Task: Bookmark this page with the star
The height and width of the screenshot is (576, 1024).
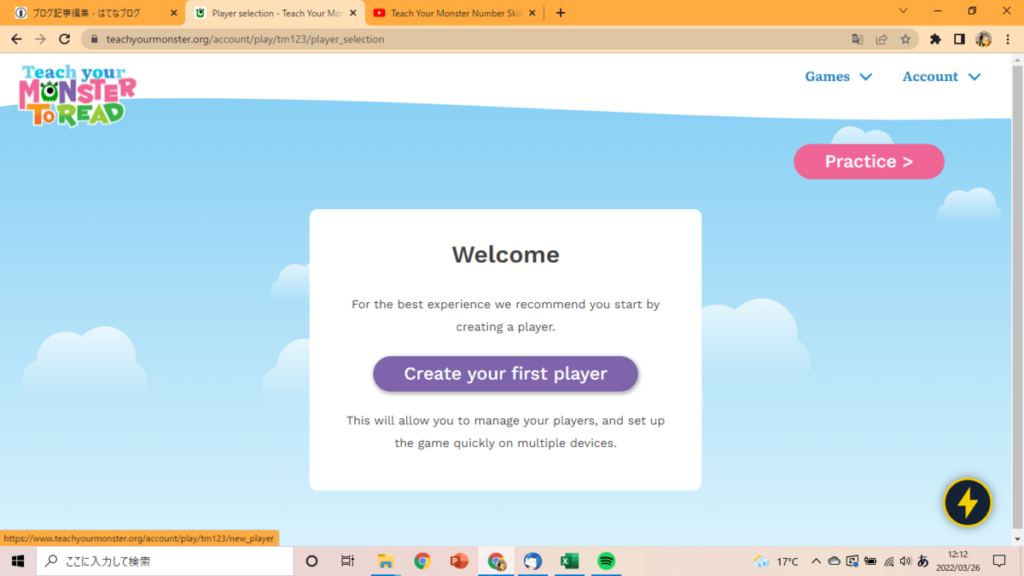Action: click(905, 39)
